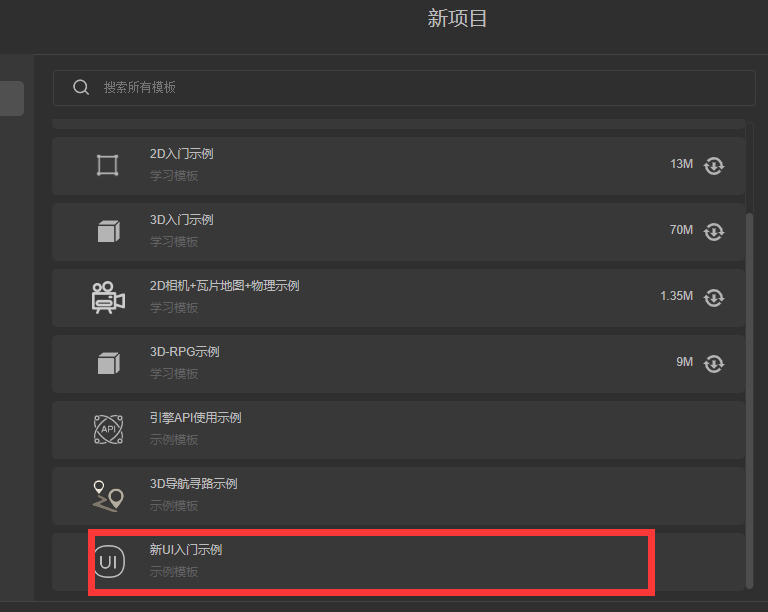Image resolution: width=768 pixels, height=612 pixels.
Task: Click the 2D入门示例 square frame icon
Action: 108,165
